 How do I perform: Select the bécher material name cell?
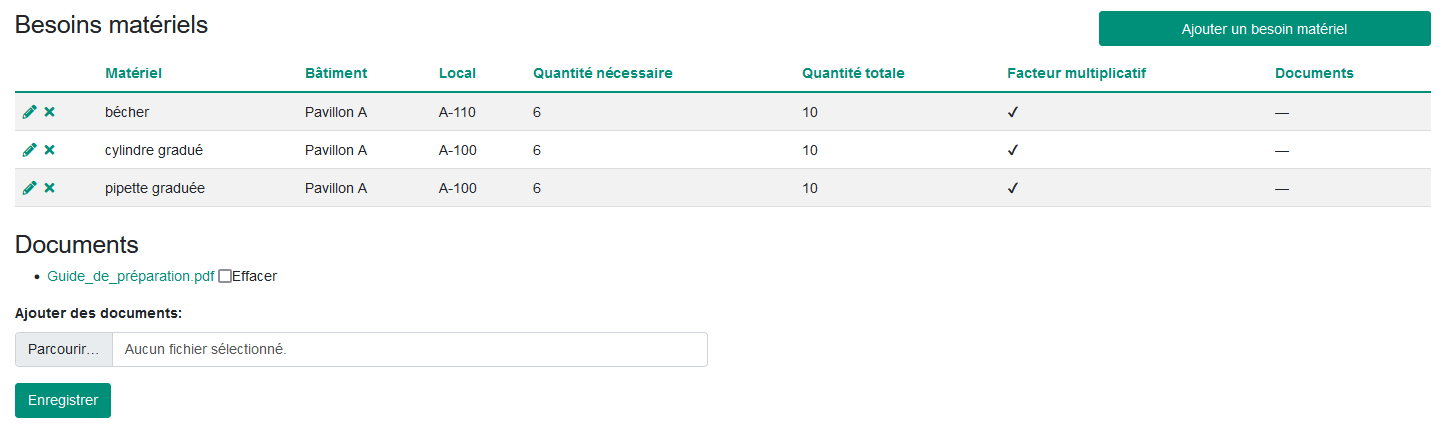pyautogui.click(x=127, y=112)
